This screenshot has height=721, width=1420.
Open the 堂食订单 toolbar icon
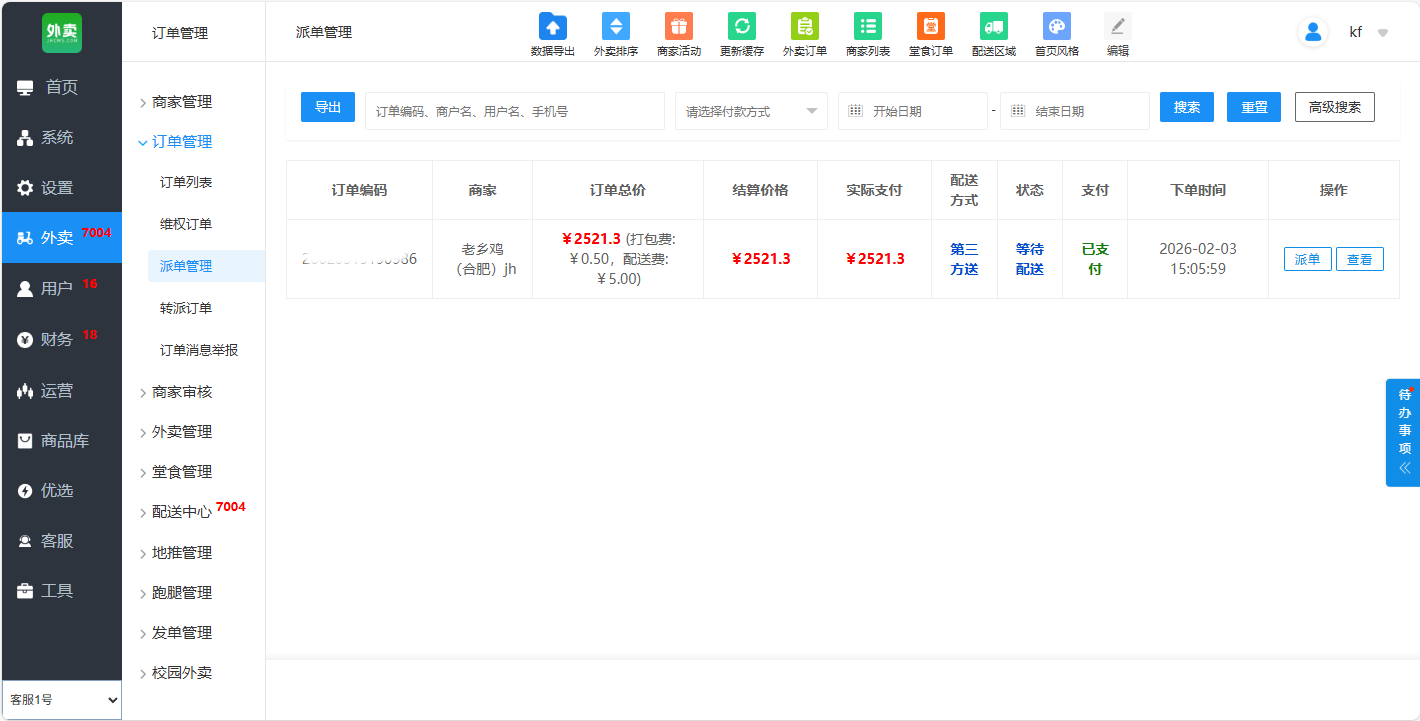click(x=930, y=27)
